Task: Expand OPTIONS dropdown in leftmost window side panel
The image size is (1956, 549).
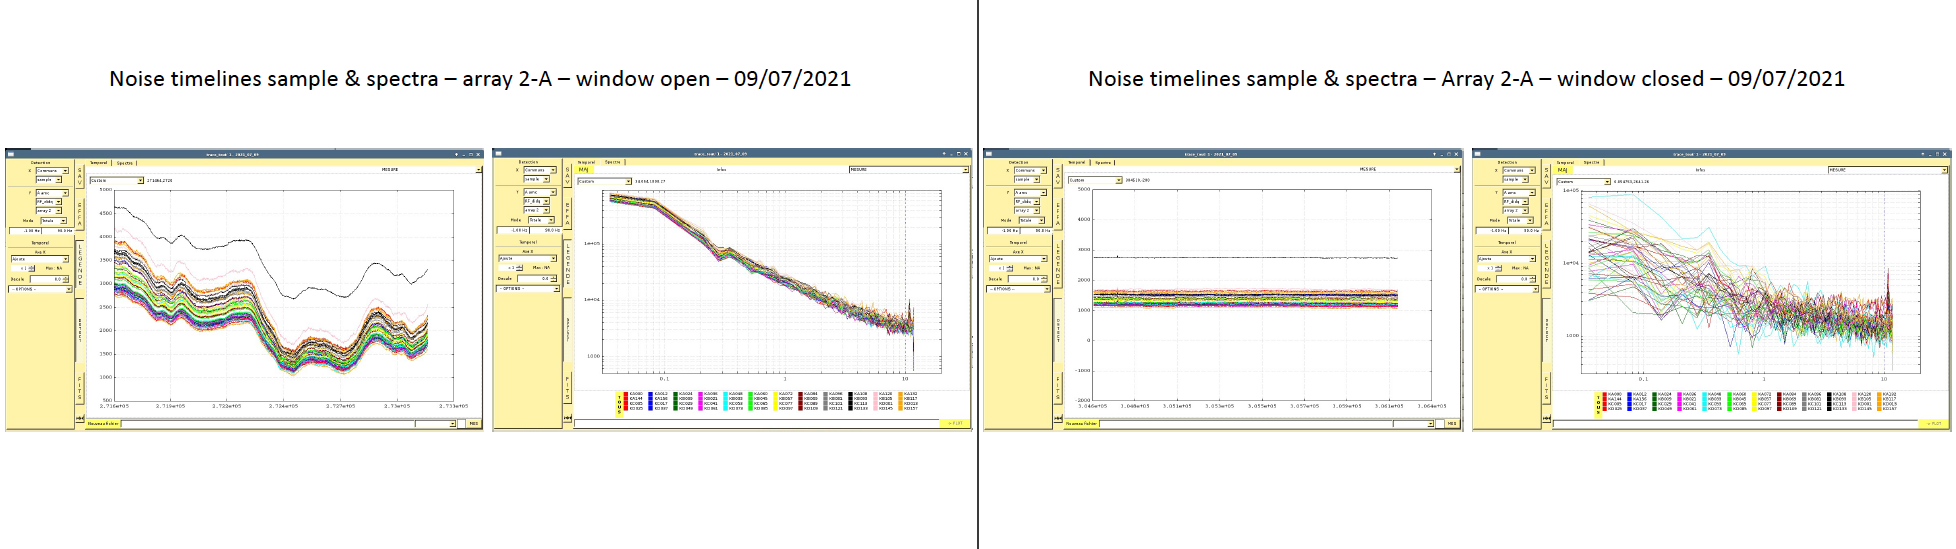Action: pos(40,289)
